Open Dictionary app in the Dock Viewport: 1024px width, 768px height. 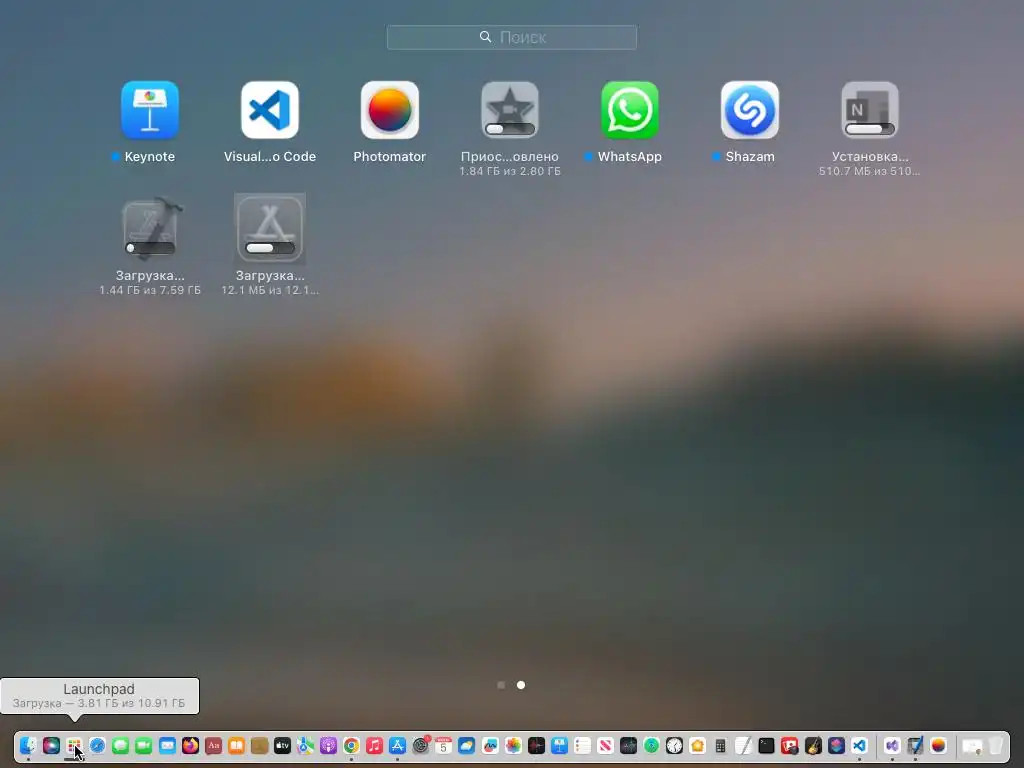pos(214,745)
